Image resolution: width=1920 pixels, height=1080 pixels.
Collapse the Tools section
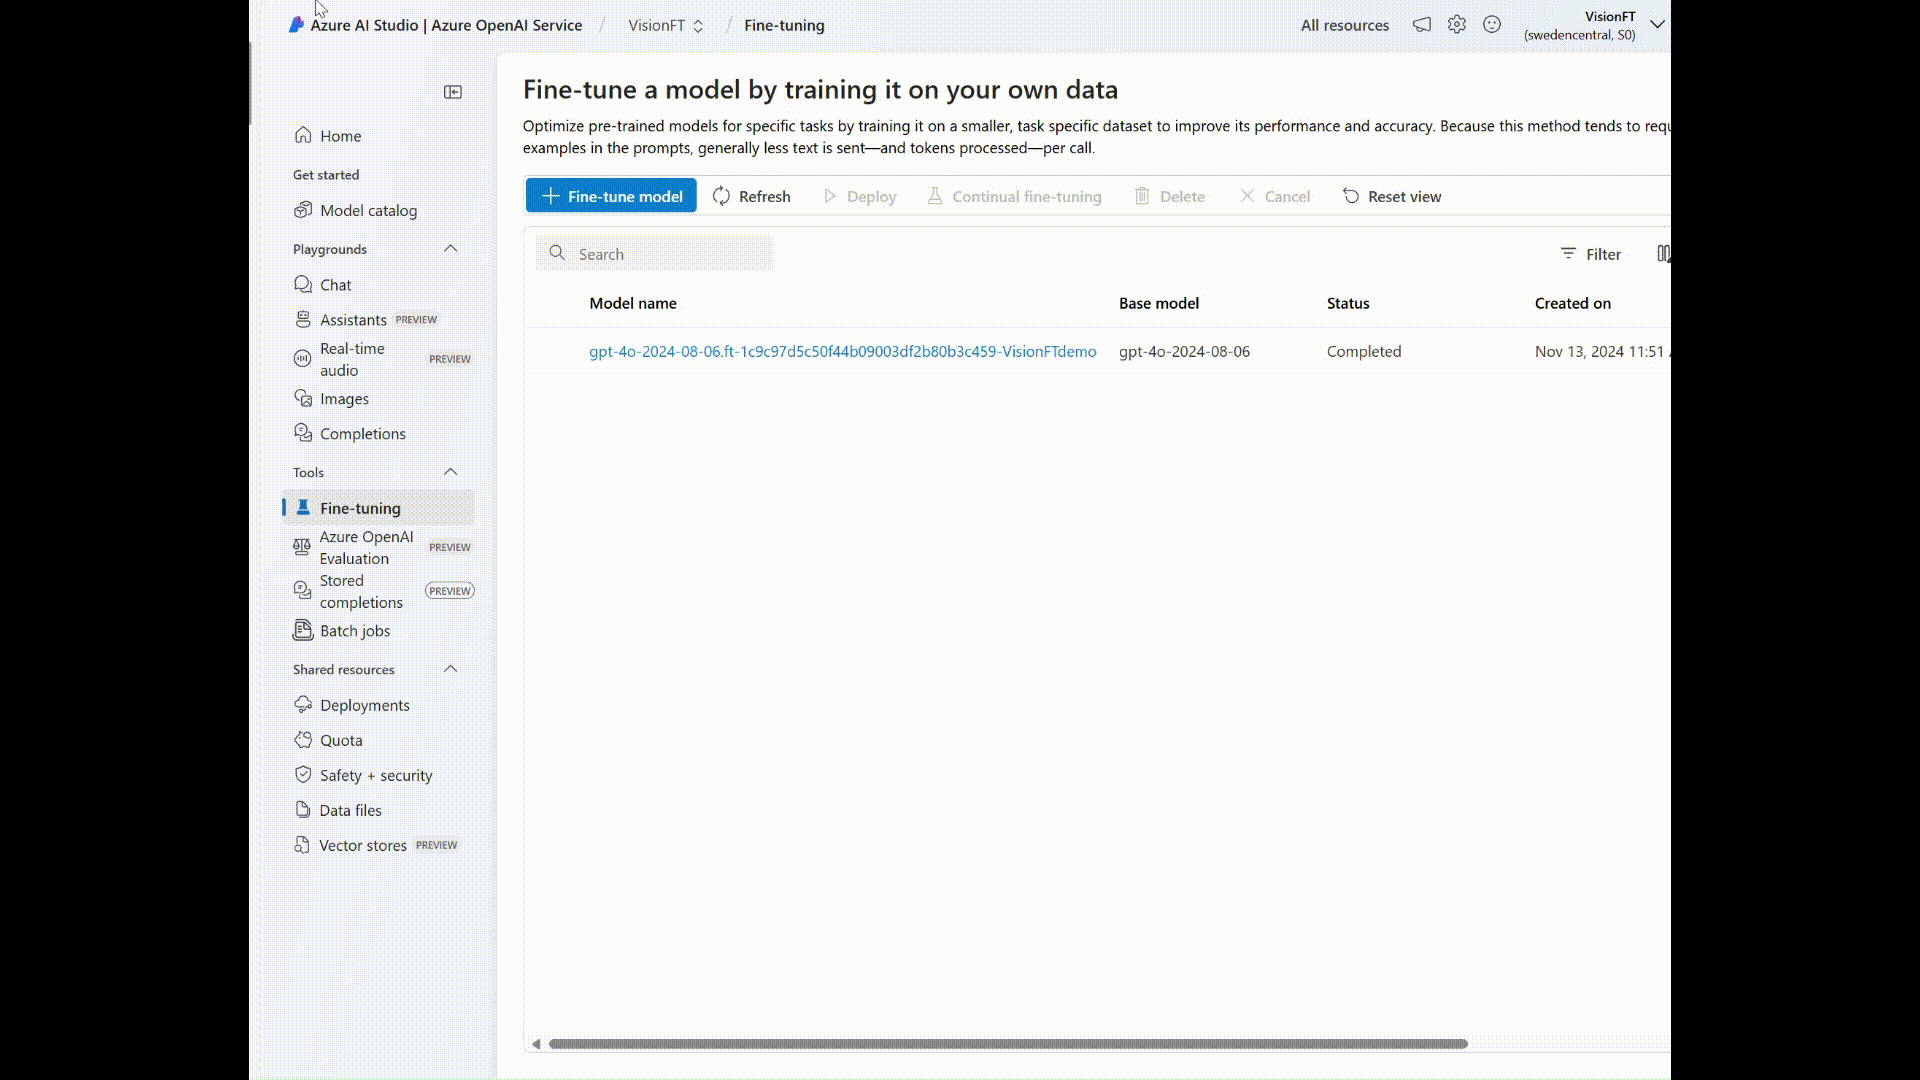click(x=450, y=472)
